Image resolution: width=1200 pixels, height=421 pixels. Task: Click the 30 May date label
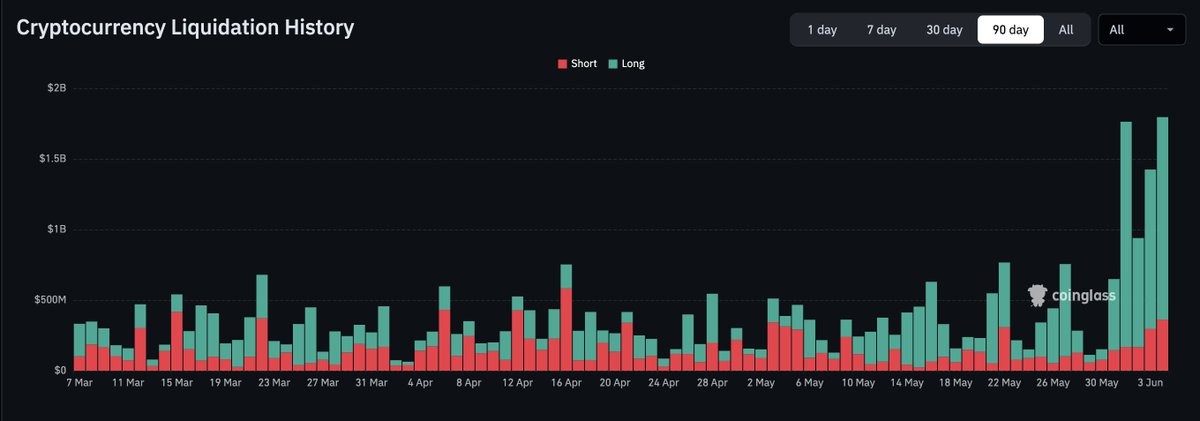click(x=1103, y=383)
